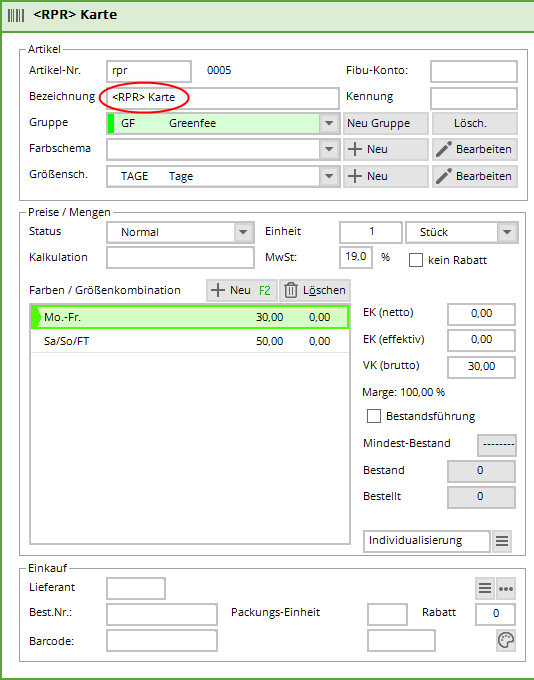Expand the Stück unit dropdown
This screenshot has width=534, height=680.
click(507, 232)
